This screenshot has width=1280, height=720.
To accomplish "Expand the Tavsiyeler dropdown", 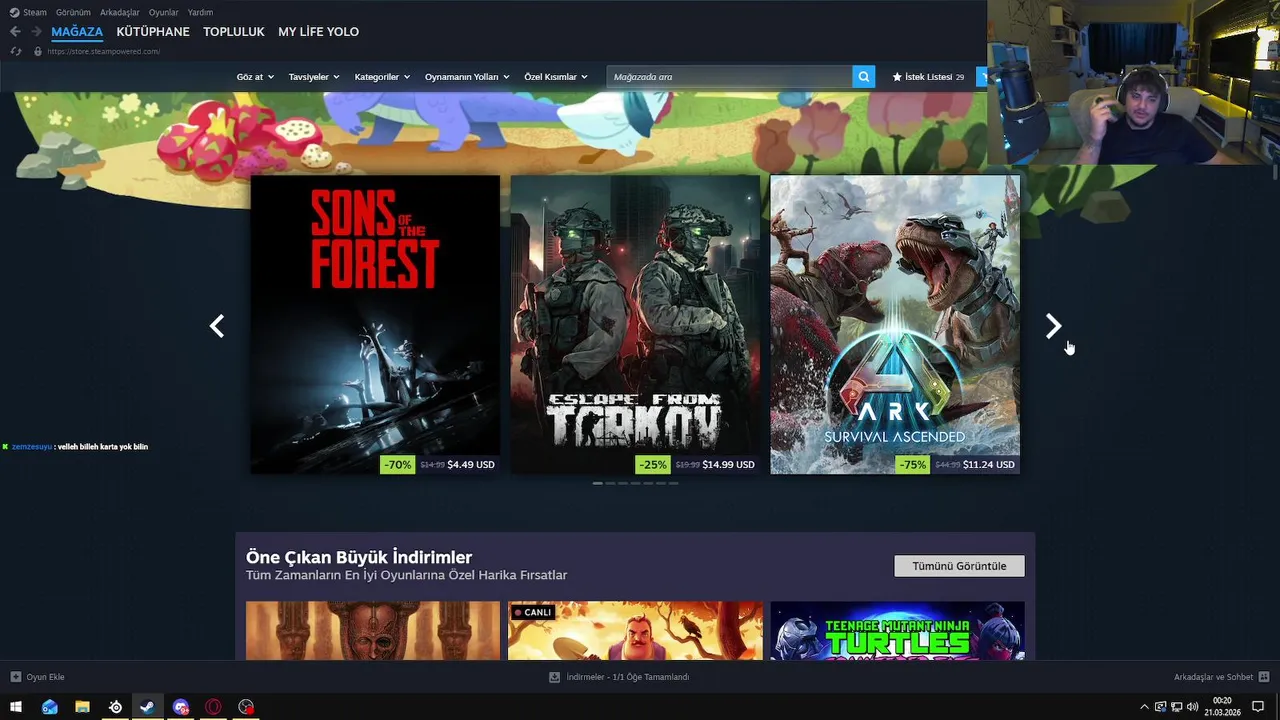I will pos(314,77).
